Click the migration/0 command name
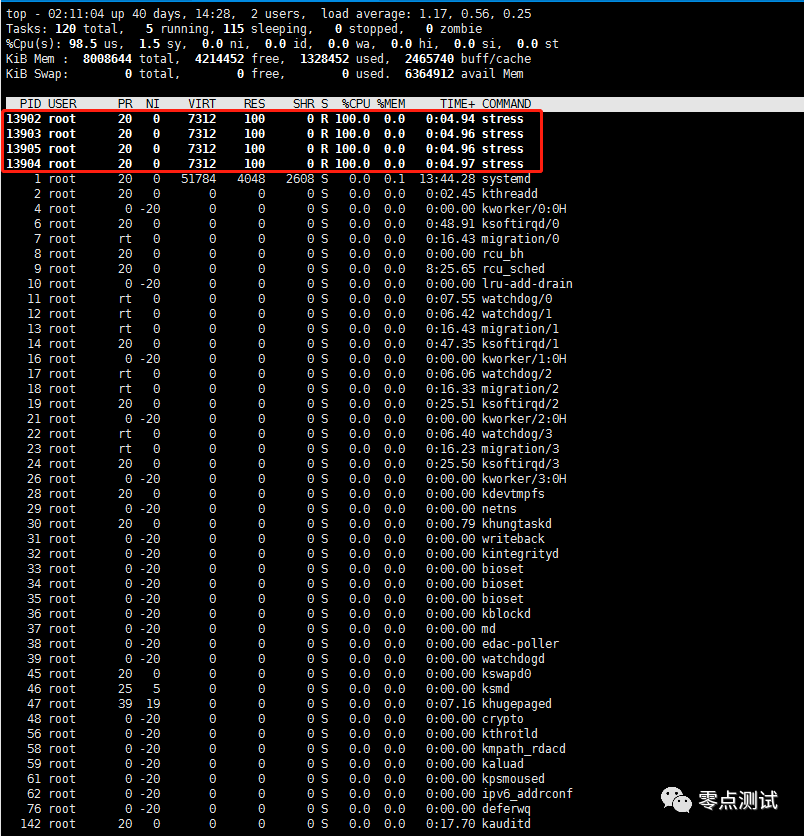 click(x=520, y=238)
